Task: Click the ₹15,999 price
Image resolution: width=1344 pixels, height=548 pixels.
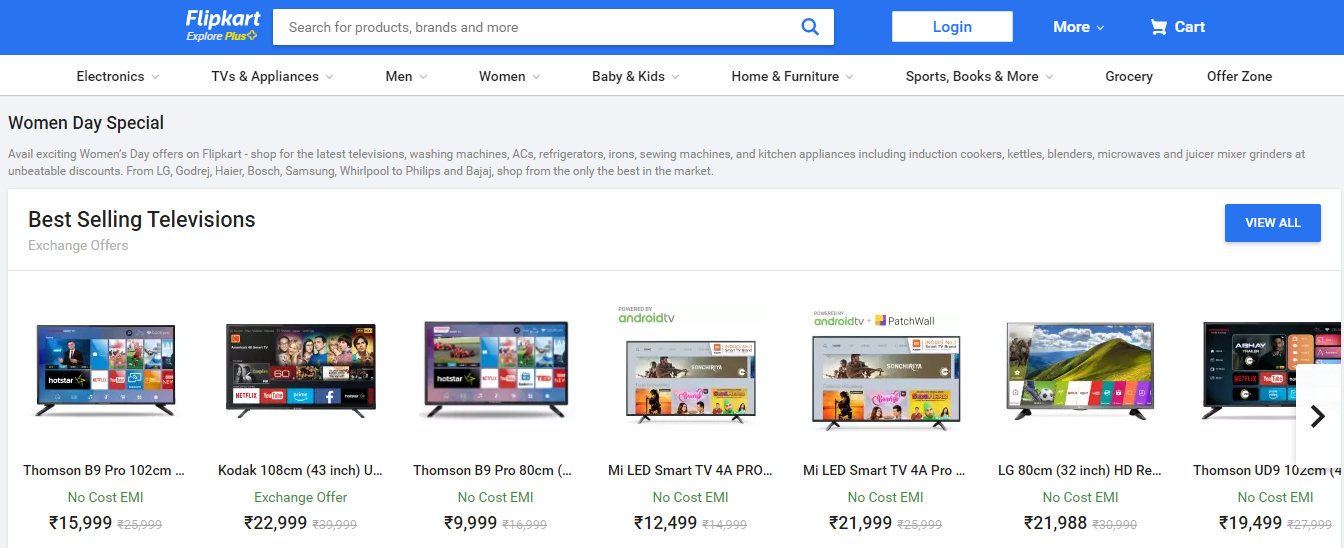Action: pos(80,522)
